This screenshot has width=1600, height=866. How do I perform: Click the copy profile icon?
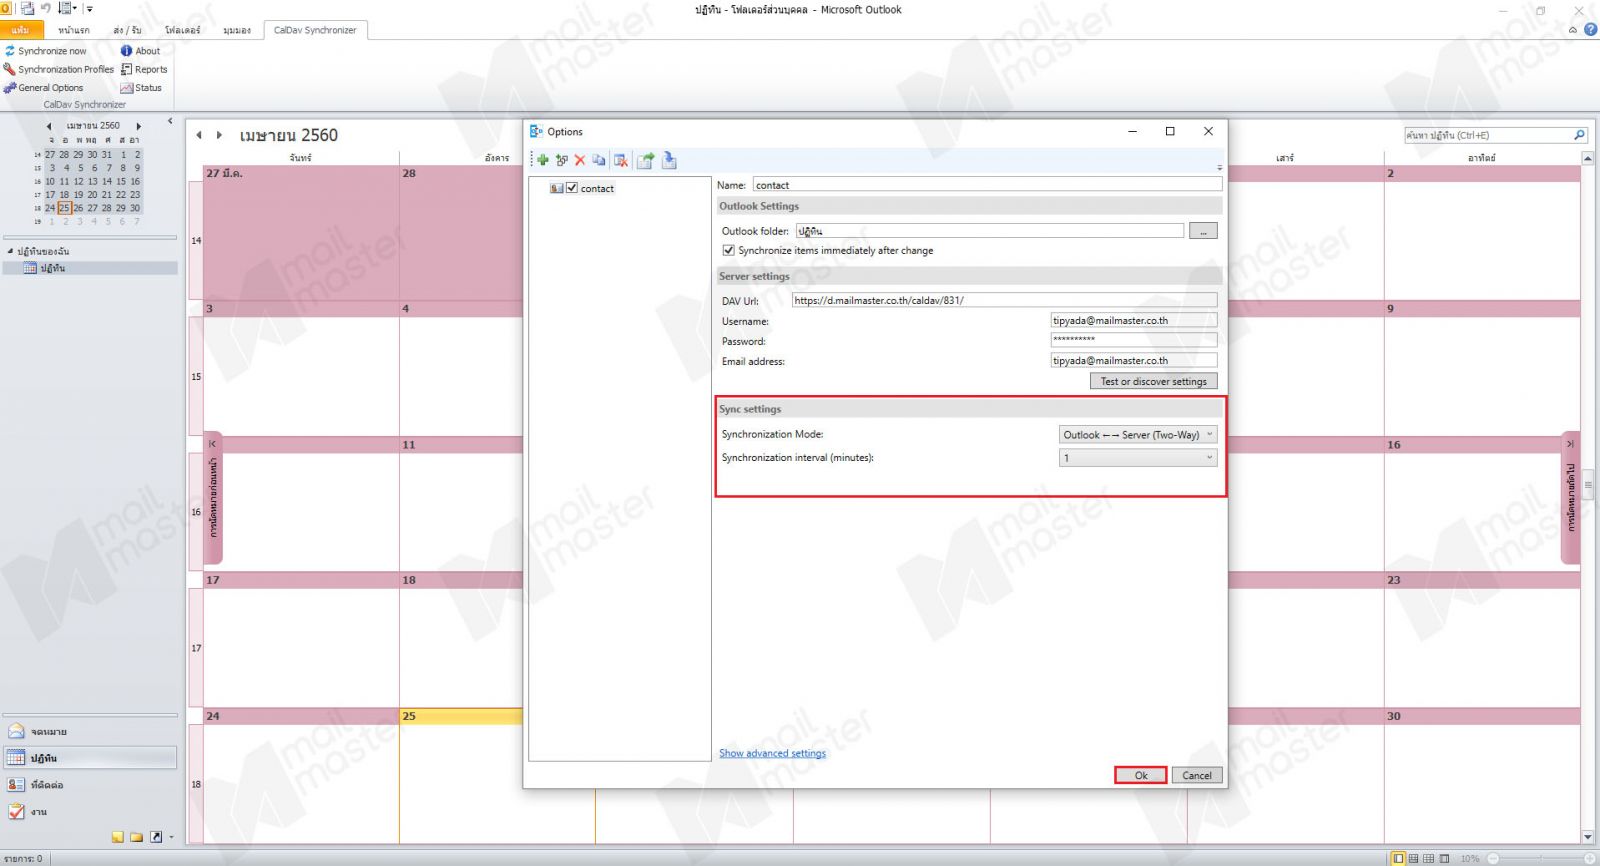598,160
